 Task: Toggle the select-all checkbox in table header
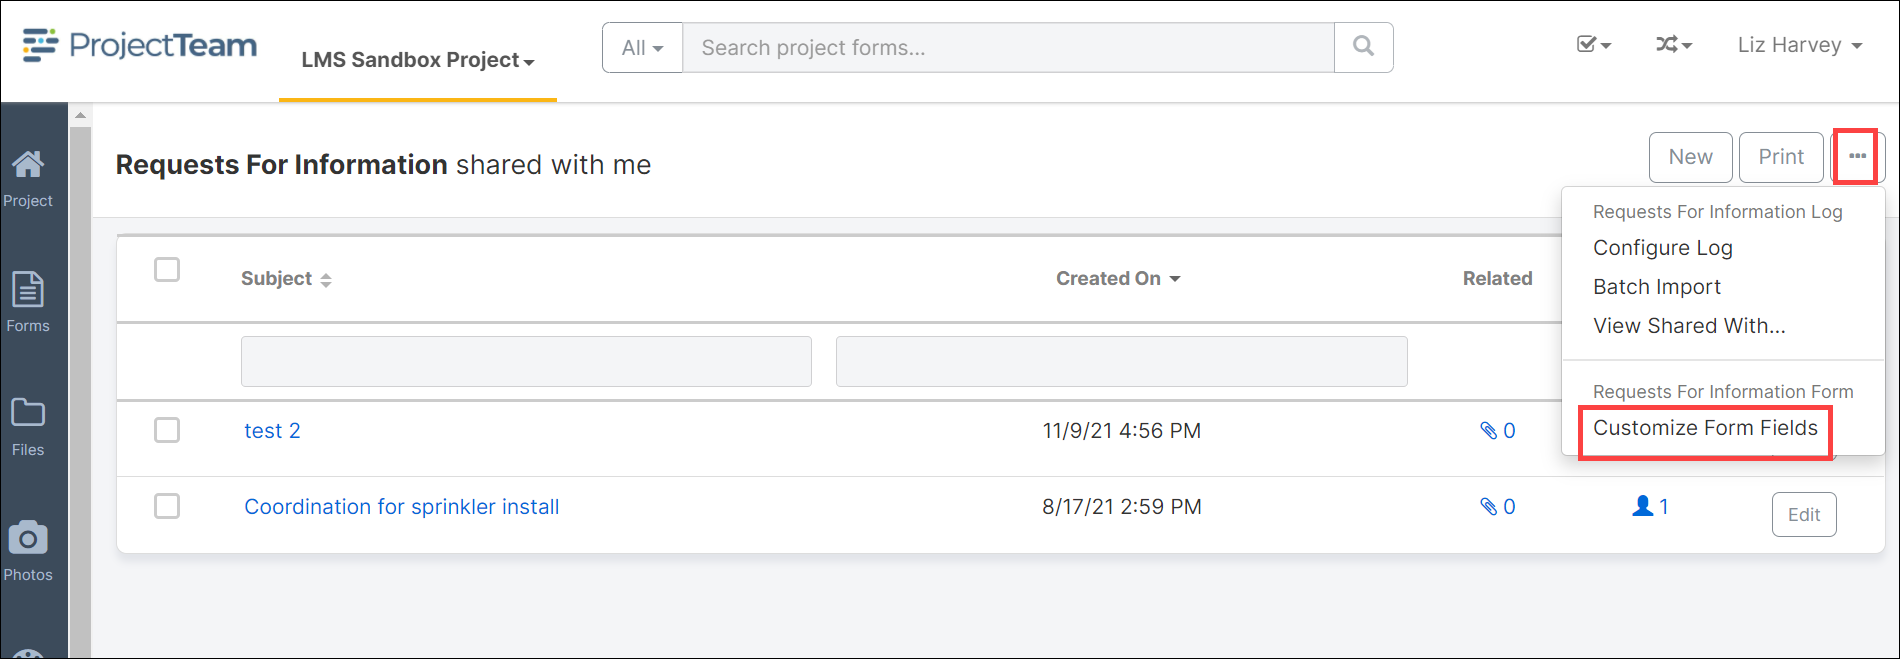coord(167,270)
